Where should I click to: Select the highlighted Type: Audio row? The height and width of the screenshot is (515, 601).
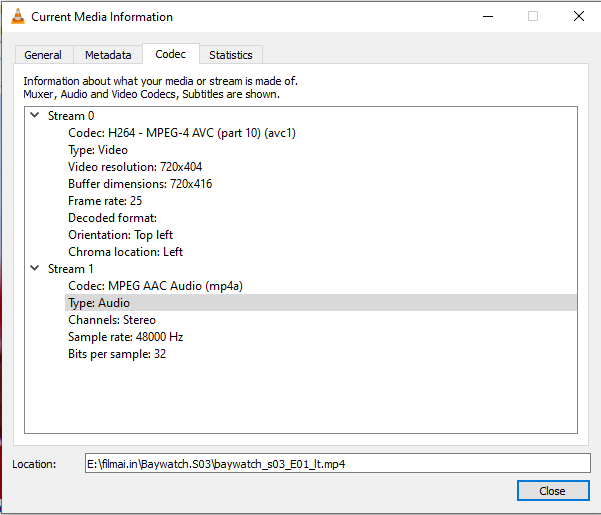[321, 303]
